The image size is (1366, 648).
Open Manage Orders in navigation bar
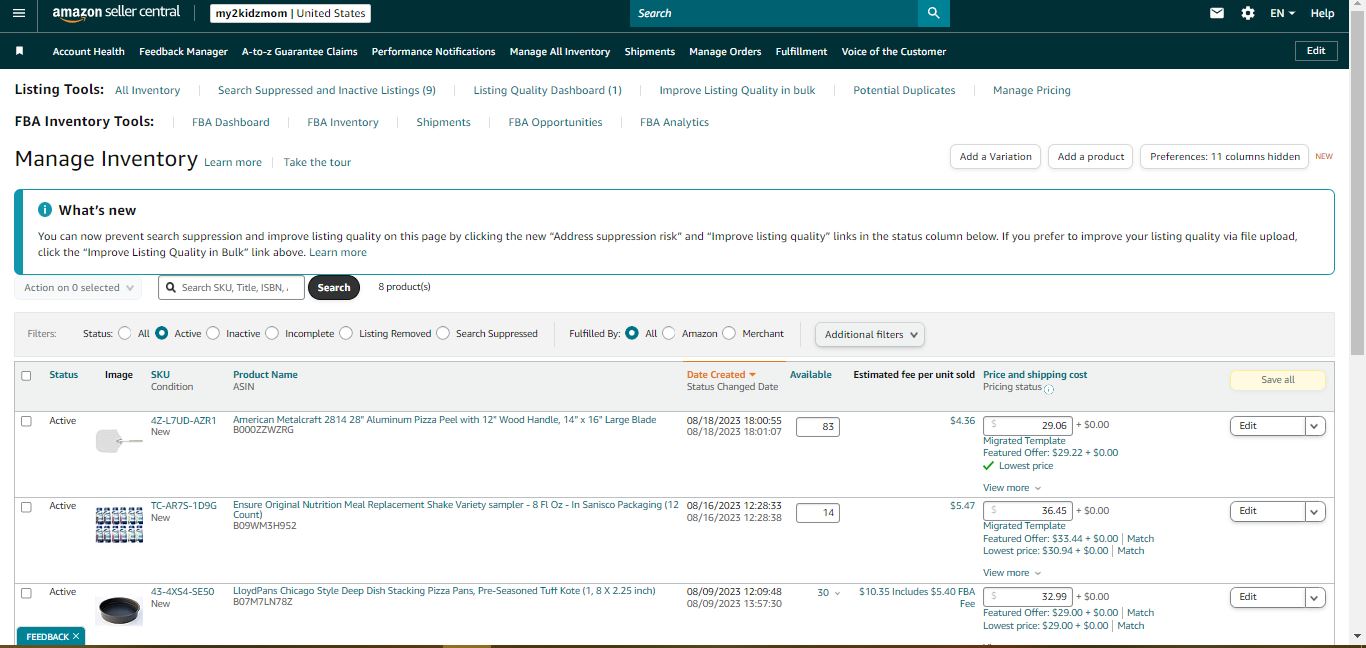point(725,51)
